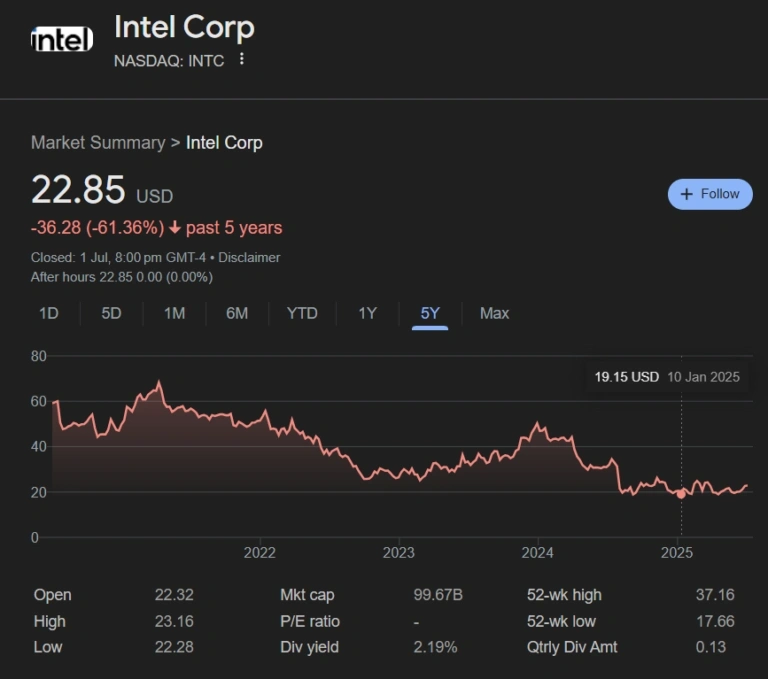
Task: Click the 2022 label on chart axis
Action: coord(260,553)
